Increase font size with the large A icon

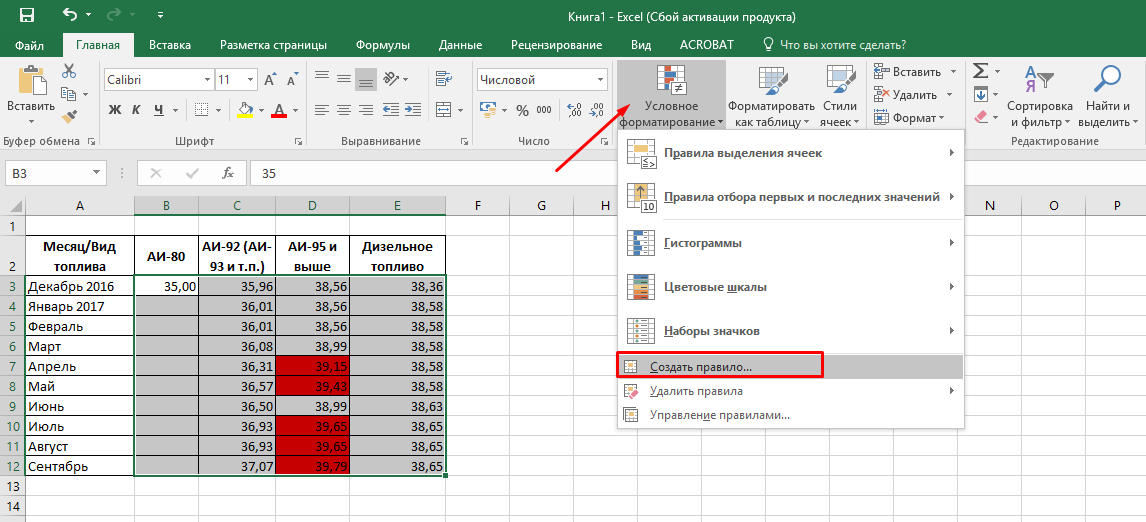(270, 80)
